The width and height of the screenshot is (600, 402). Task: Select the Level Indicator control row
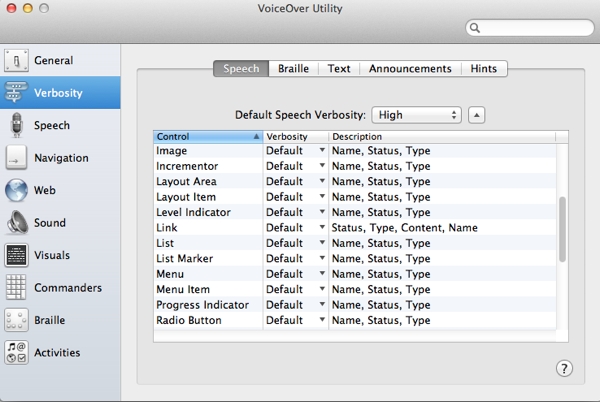[x=355, y=212]
